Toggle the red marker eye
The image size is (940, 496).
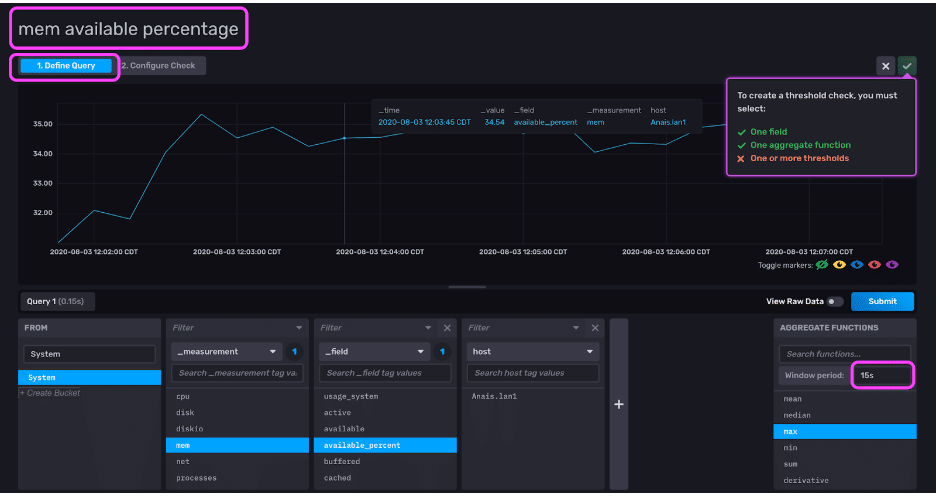[875, 264]
